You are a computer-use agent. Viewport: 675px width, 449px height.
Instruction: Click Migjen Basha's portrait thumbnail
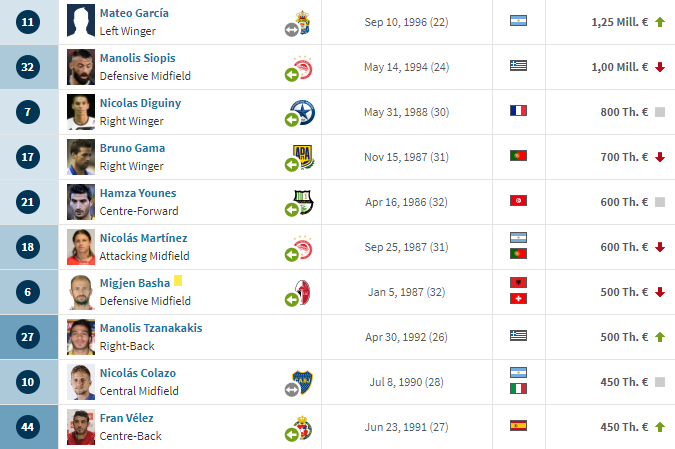(81, 292)
